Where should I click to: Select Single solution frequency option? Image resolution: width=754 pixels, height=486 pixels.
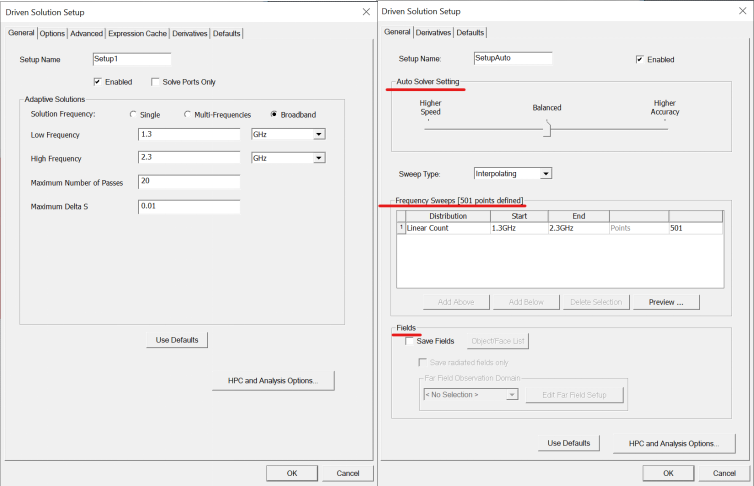[x=133, y=115]
